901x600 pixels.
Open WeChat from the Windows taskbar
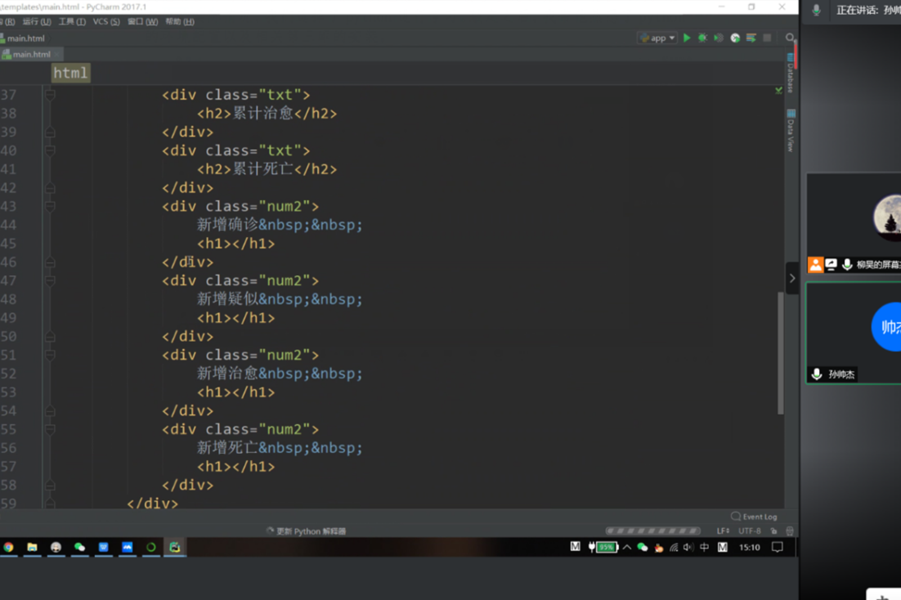80,548
